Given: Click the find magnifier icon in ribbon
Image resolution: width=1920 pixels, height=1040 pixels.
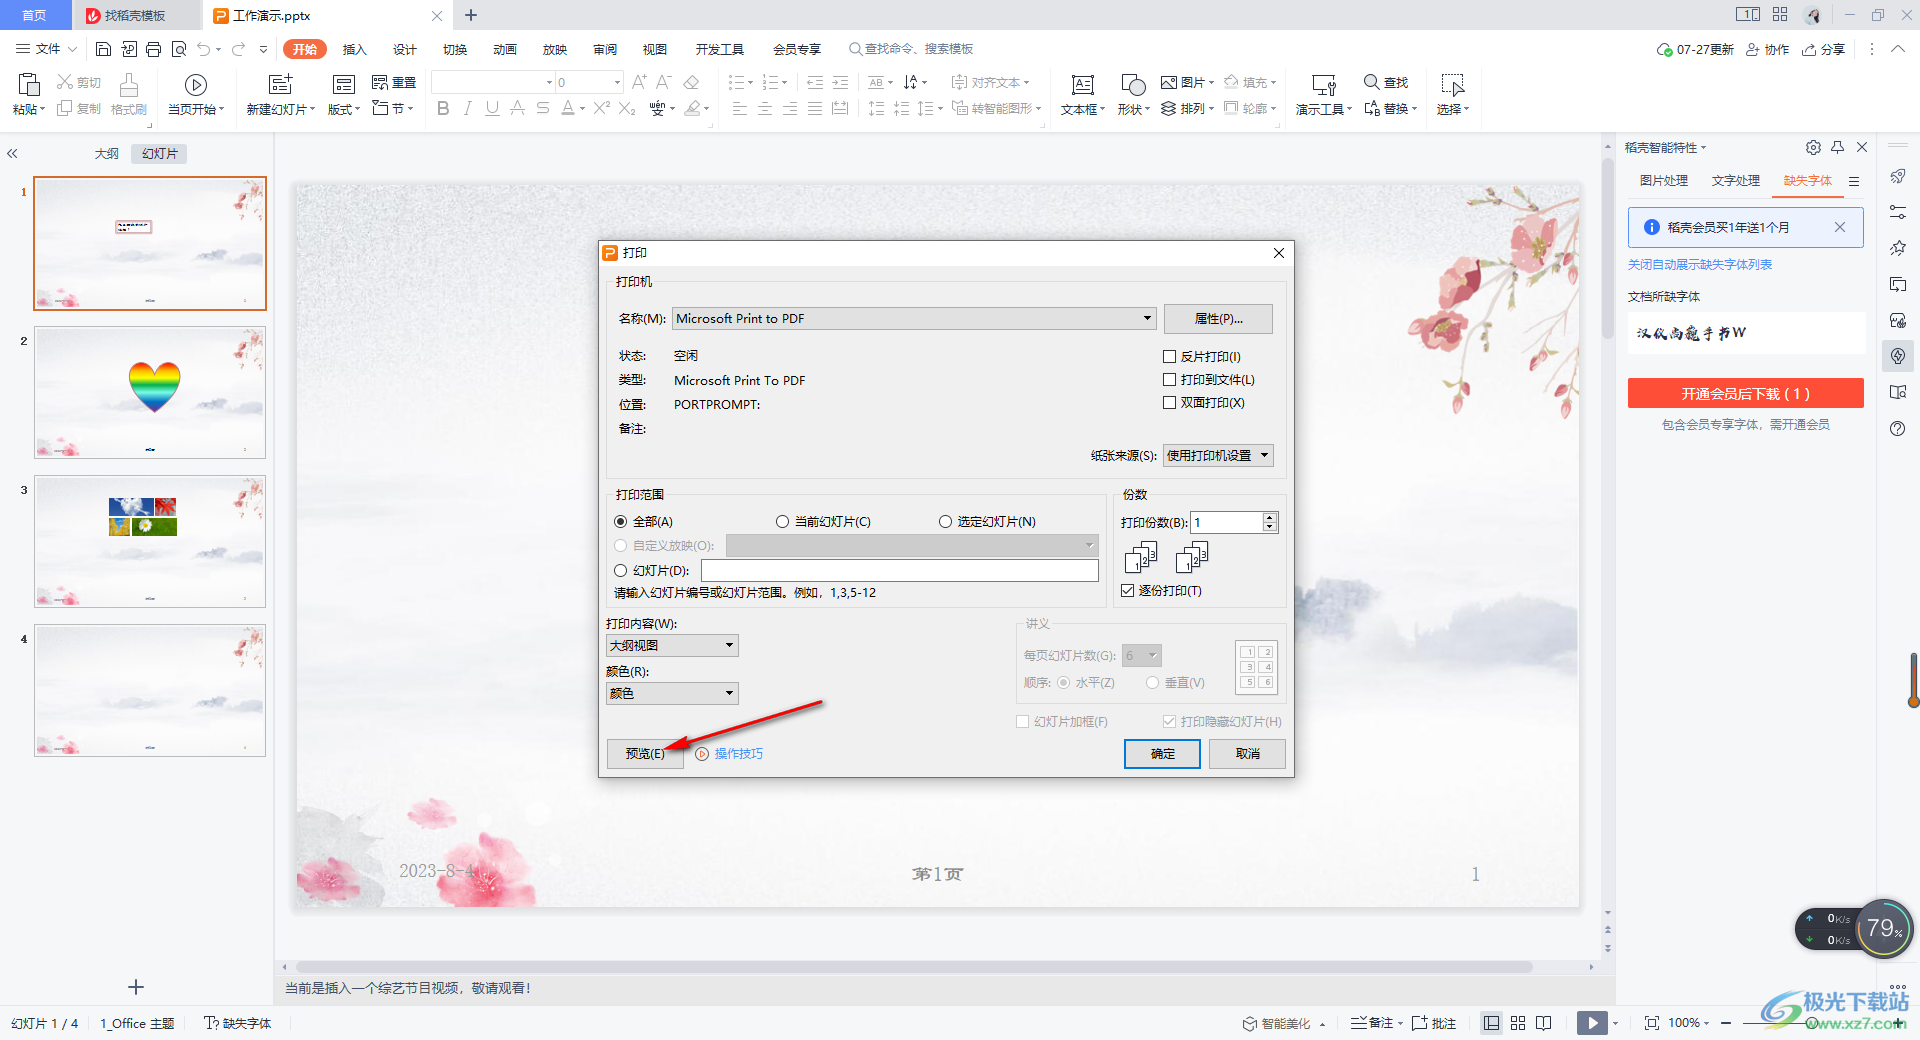Looking at the screenshot, I should (1372, 82).
